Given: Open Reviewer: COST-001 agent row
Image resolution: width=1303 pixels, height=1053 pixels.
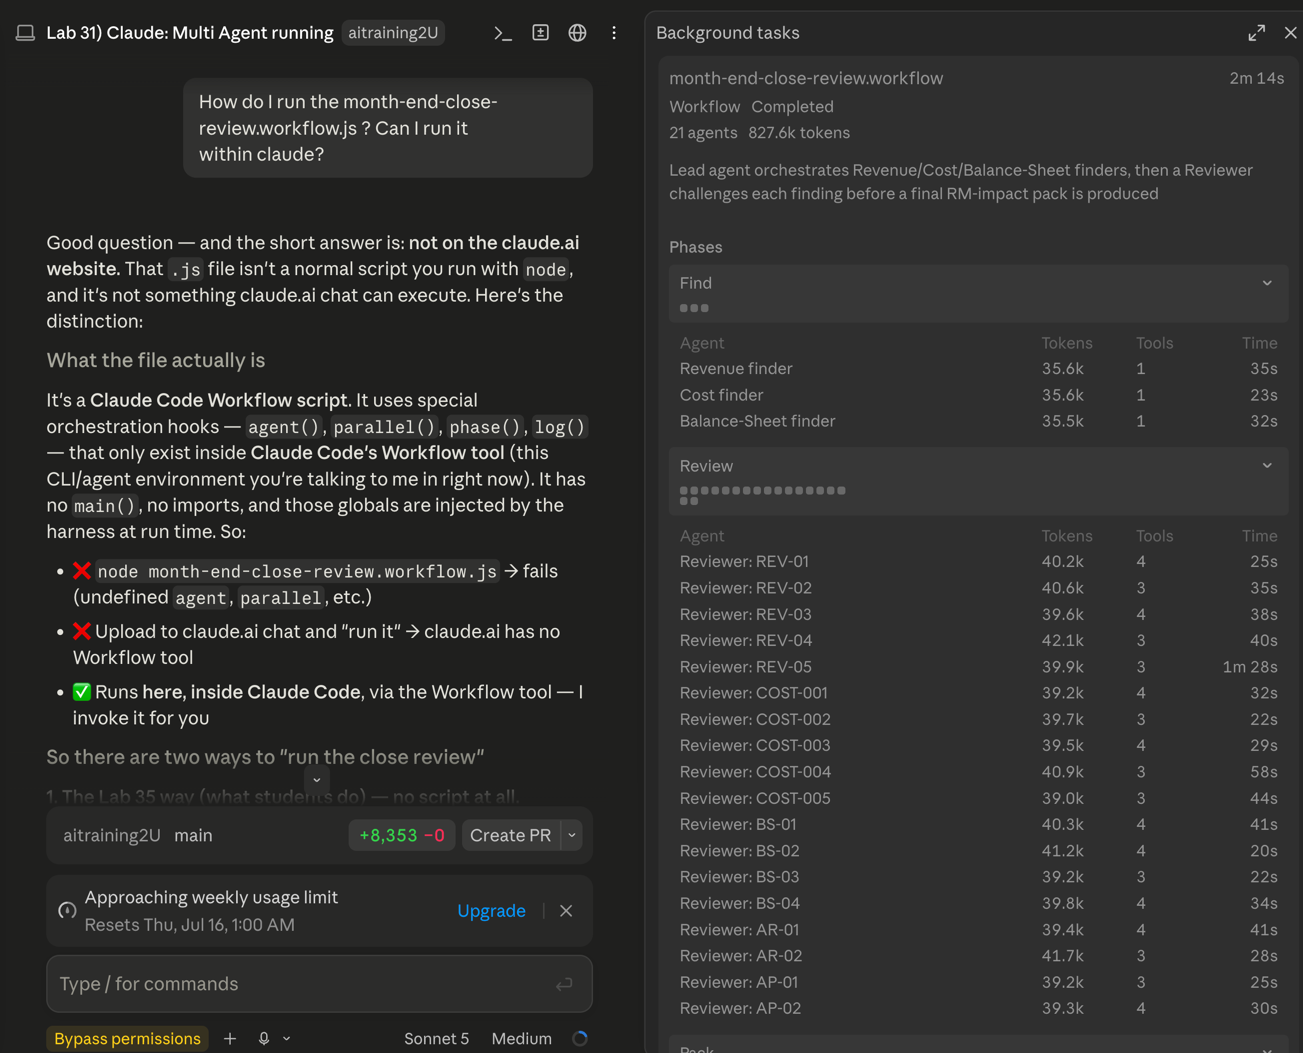Looking at the screenshot, I should click(x=978, y=693).
